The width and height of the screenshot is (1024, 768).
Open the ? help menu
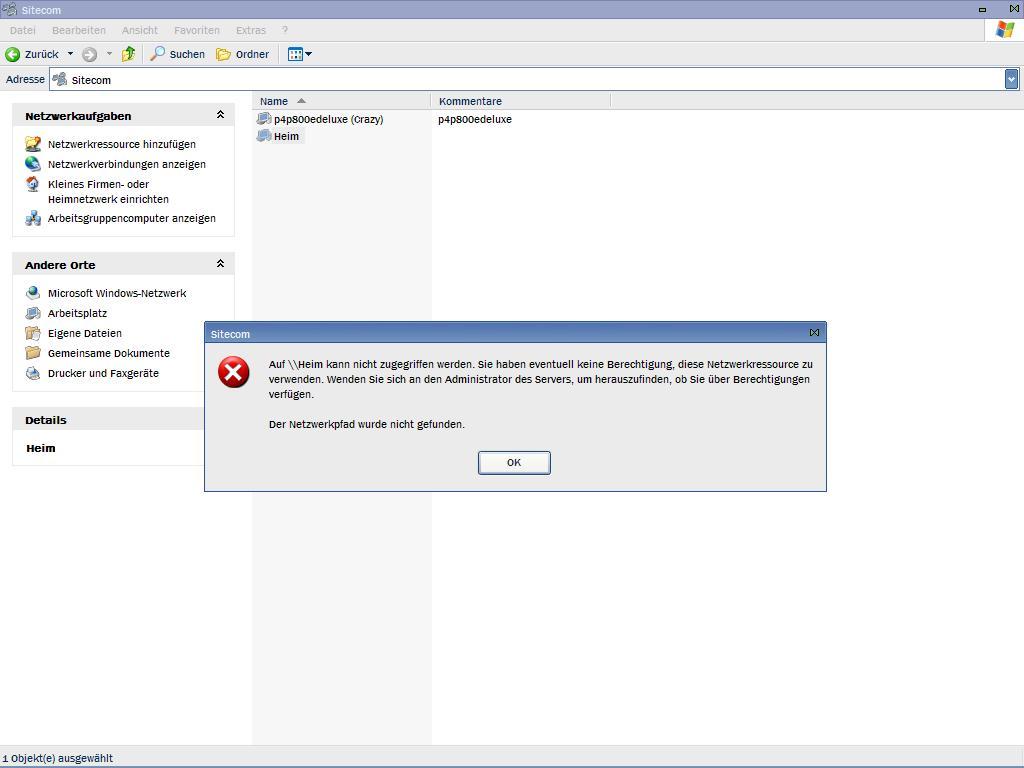[x=285, y=30]
